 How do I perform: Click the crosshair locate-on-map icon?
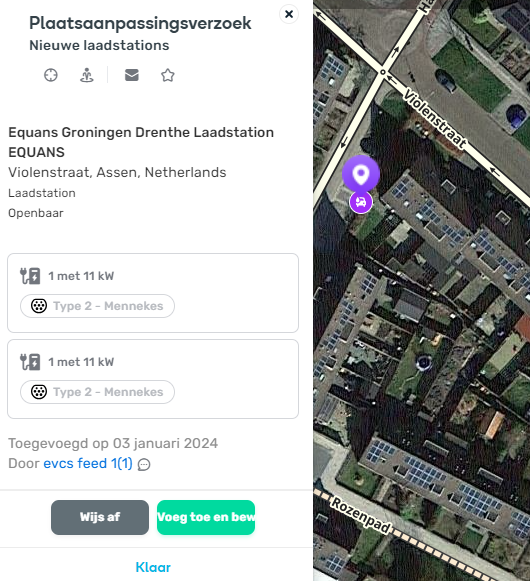coord(51,75)
